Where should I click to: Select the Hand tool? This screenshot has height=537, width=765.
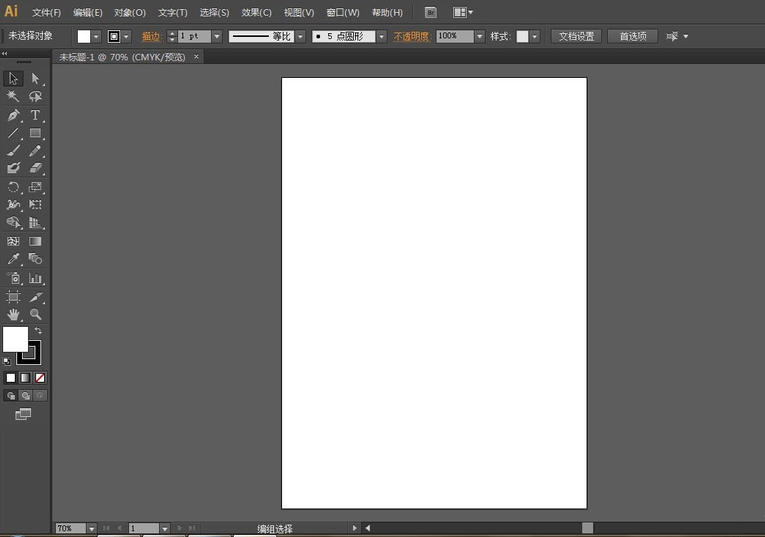(x=13, y=314)
